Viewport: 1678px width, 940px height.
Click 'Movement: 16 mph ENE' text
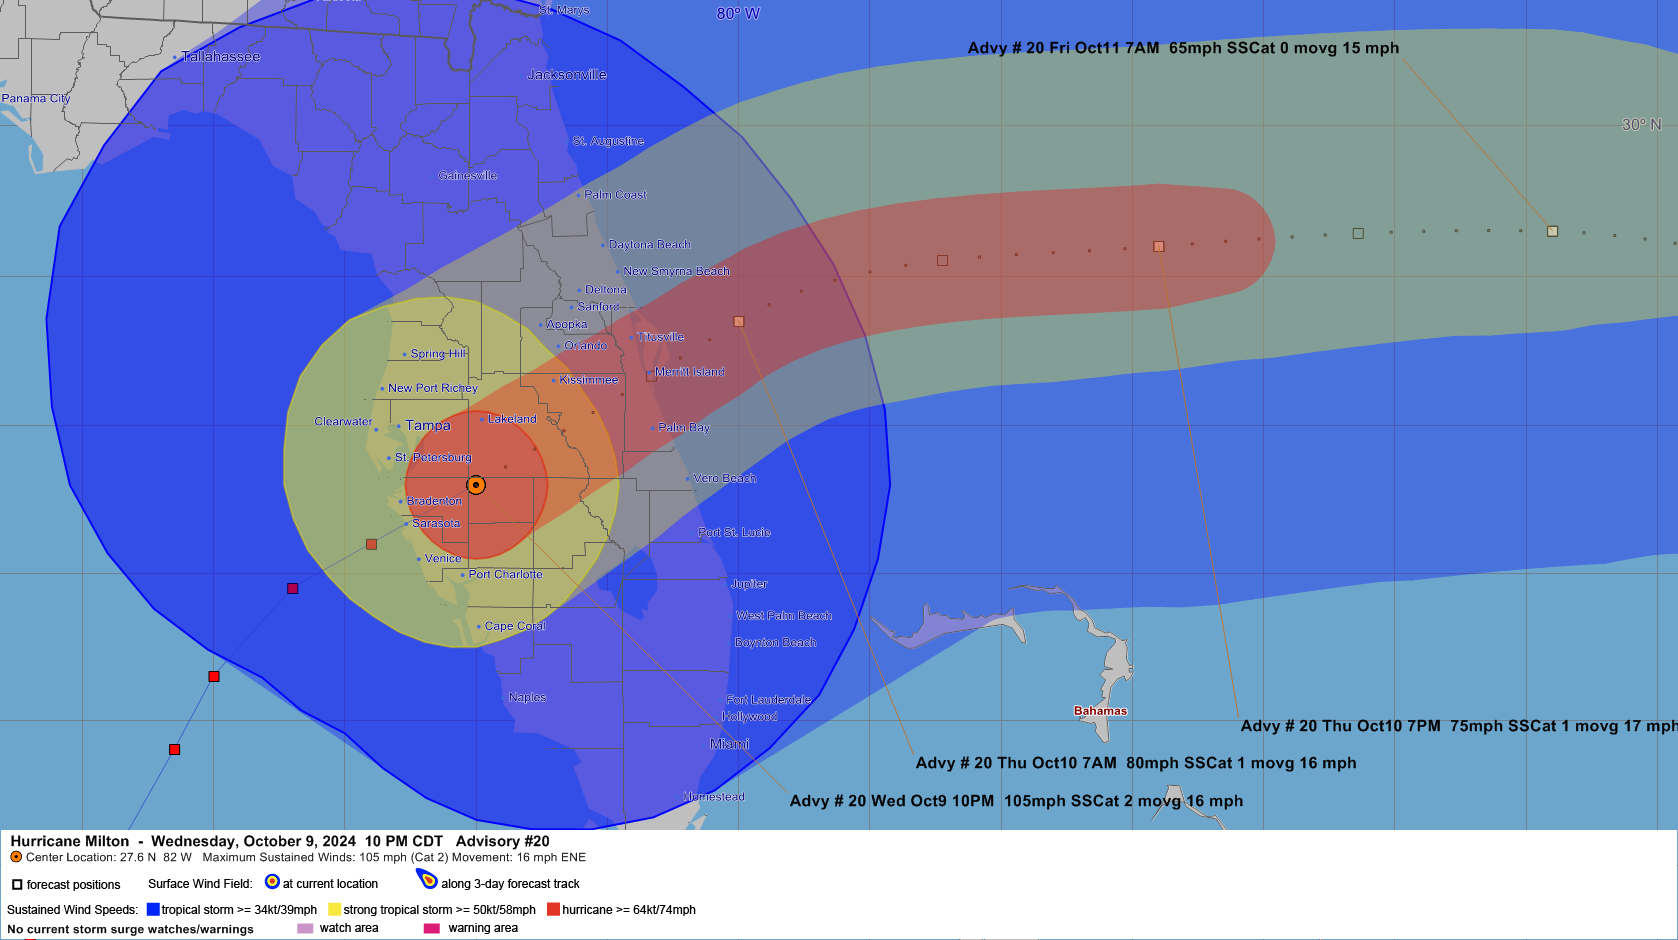519,857
